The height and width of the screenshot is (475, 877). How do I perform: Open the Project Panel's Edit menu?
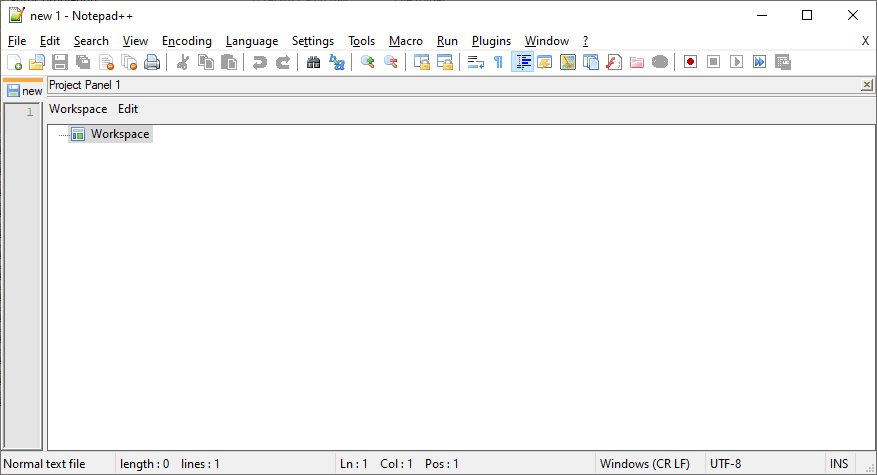(x=128, y=109)
